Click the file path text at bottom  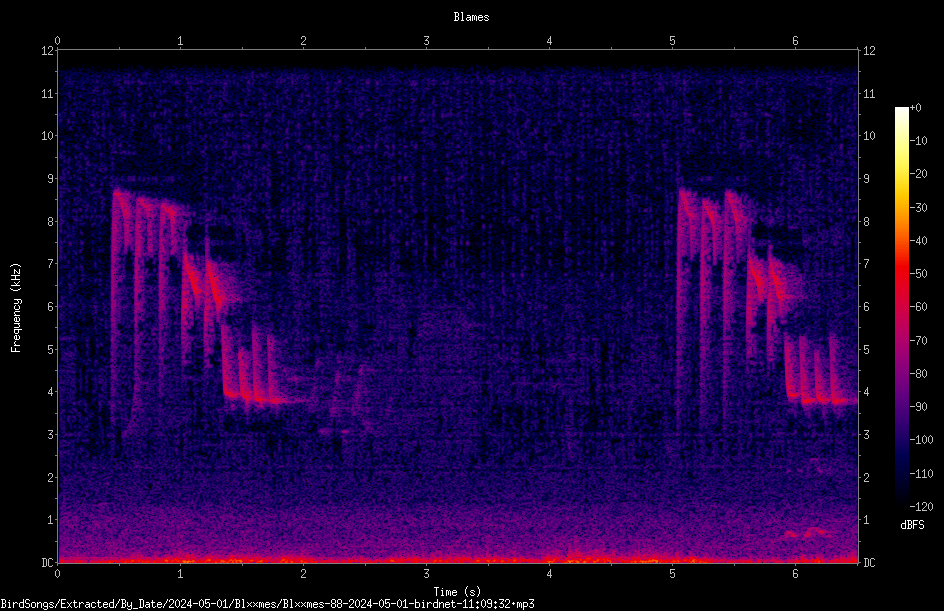tap(267, 604)
